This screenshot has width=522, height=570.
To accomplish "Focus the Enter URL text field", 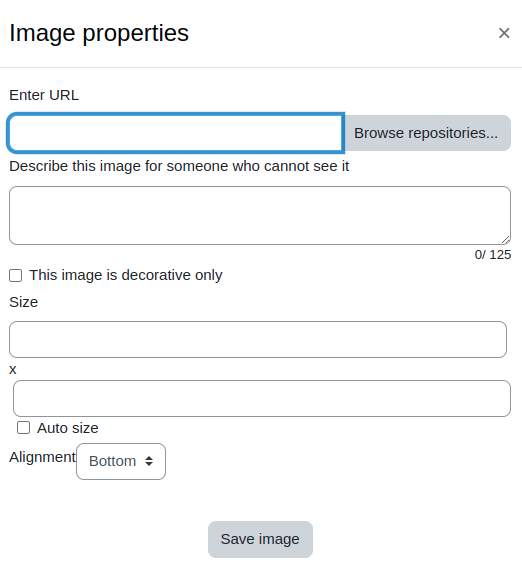I will tap(176, 133).
